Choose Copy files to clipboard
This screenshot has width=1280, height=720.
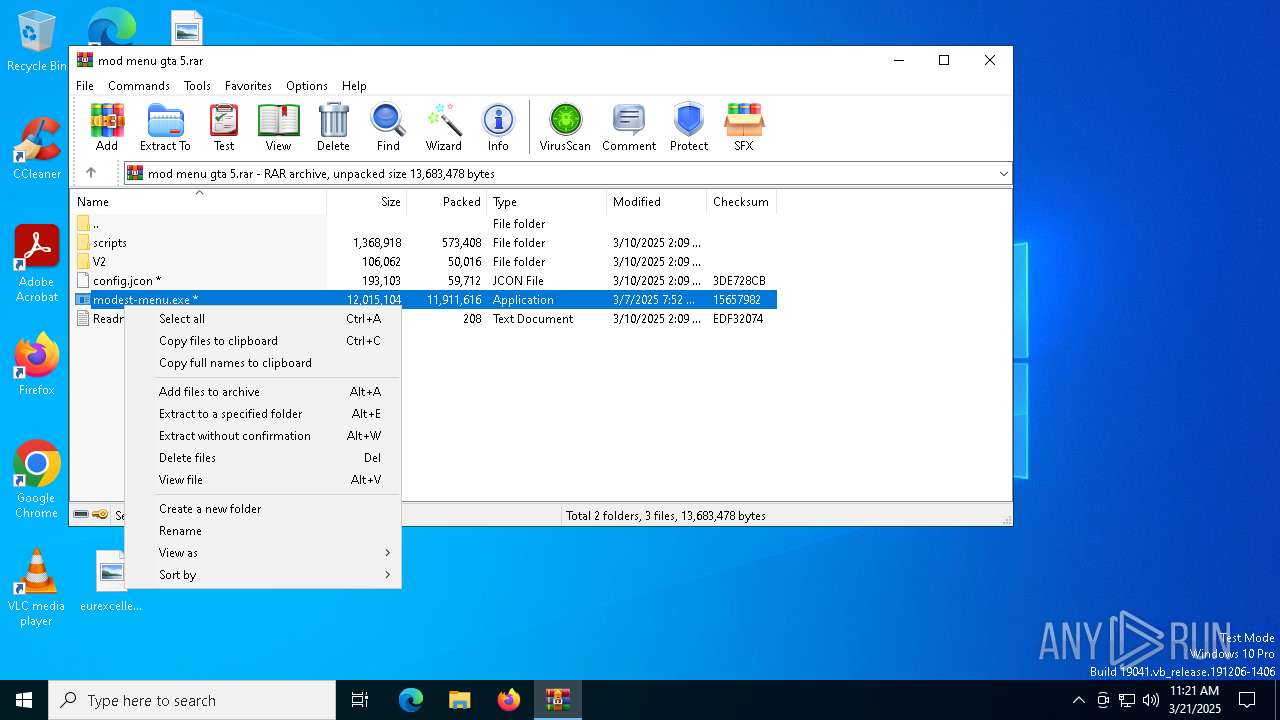click(x=263, y=341)
